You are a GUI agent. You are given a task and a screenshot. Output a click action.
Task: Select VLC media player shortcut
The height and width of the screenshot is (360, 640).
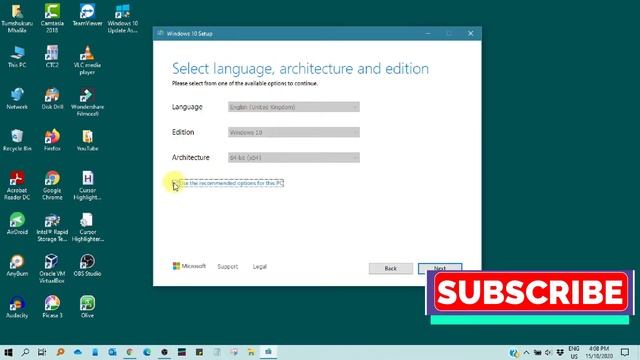[87, 60]
